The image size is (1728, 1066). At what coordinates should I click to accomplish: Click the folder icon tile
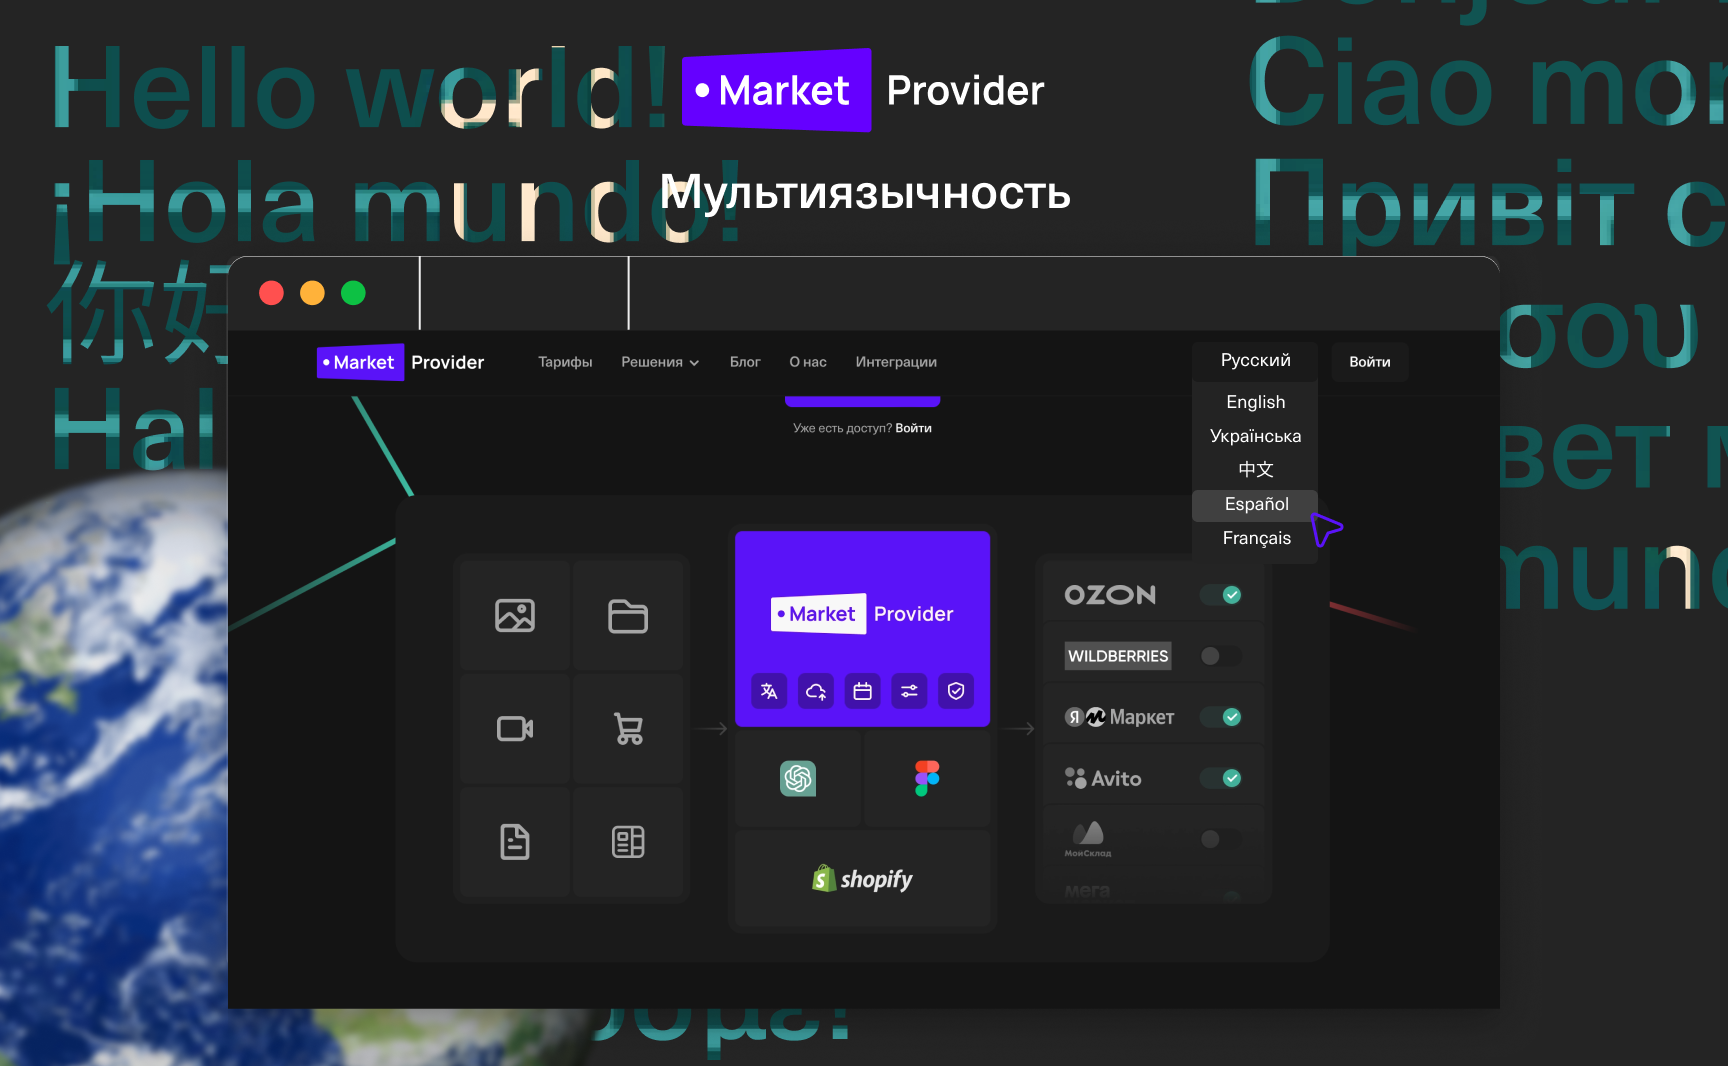(628, 615)
